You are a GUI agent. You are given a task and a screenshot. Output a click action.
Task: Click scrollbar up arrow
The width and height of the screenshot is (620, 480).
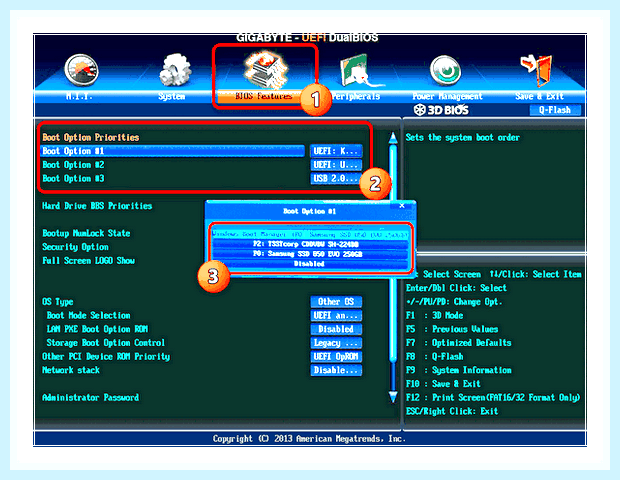click(x=393, y=138)
